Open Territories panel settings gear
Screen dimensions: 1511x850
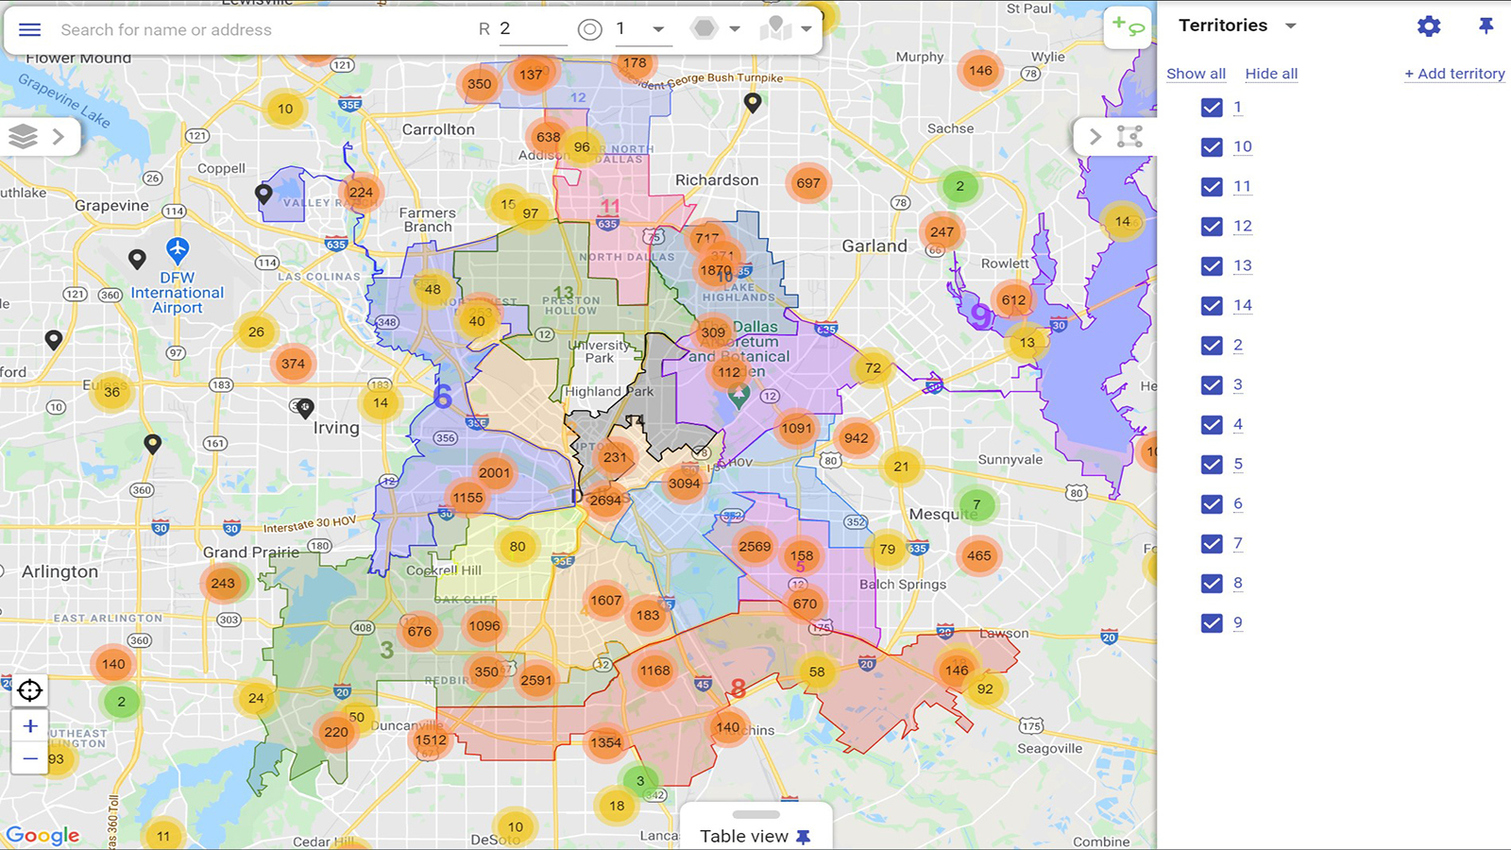pos(1428,26)
